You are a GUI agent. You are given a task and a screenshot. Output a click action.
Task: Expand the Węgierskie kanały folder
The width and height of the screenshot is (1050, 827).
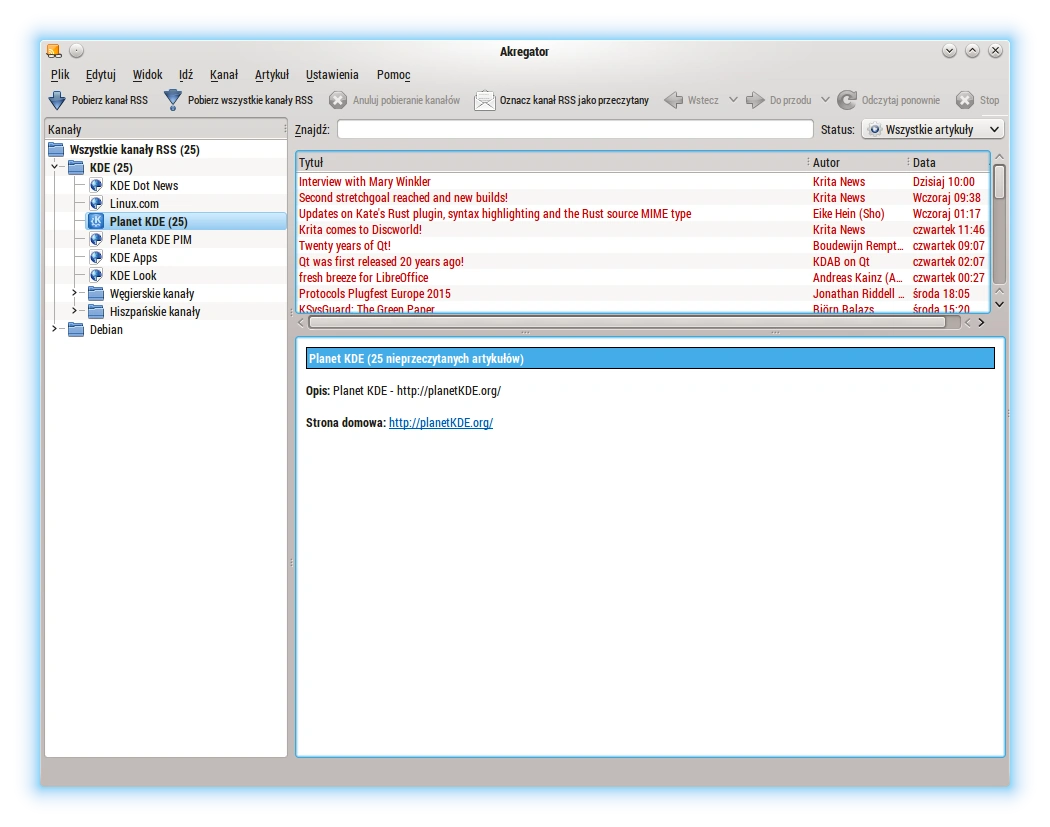[74, 293]
